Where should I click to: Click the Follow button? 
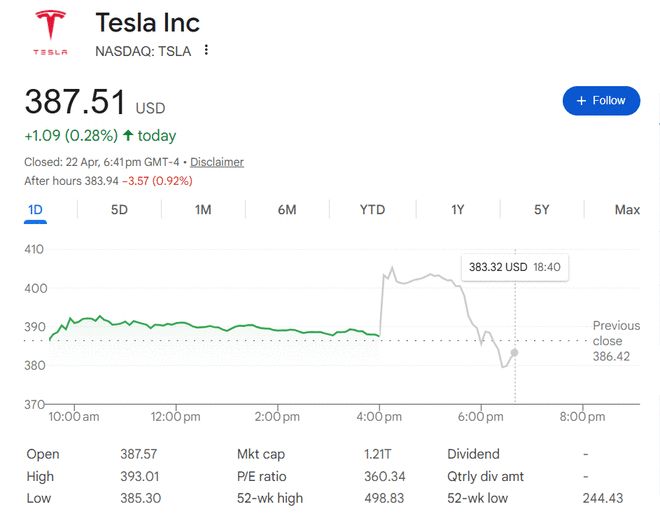point(600,100)
